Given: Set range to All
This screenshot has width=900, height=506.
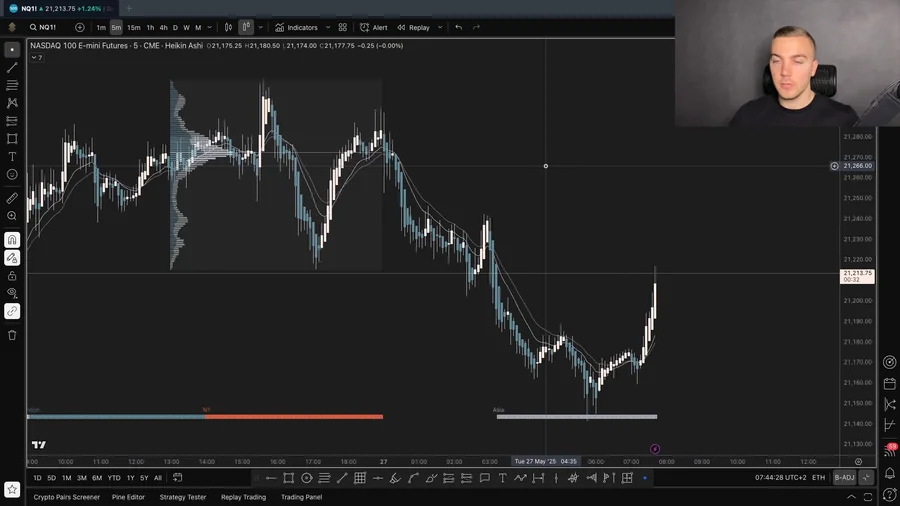Looking at the screenshot, I should (x=158, y=478).
